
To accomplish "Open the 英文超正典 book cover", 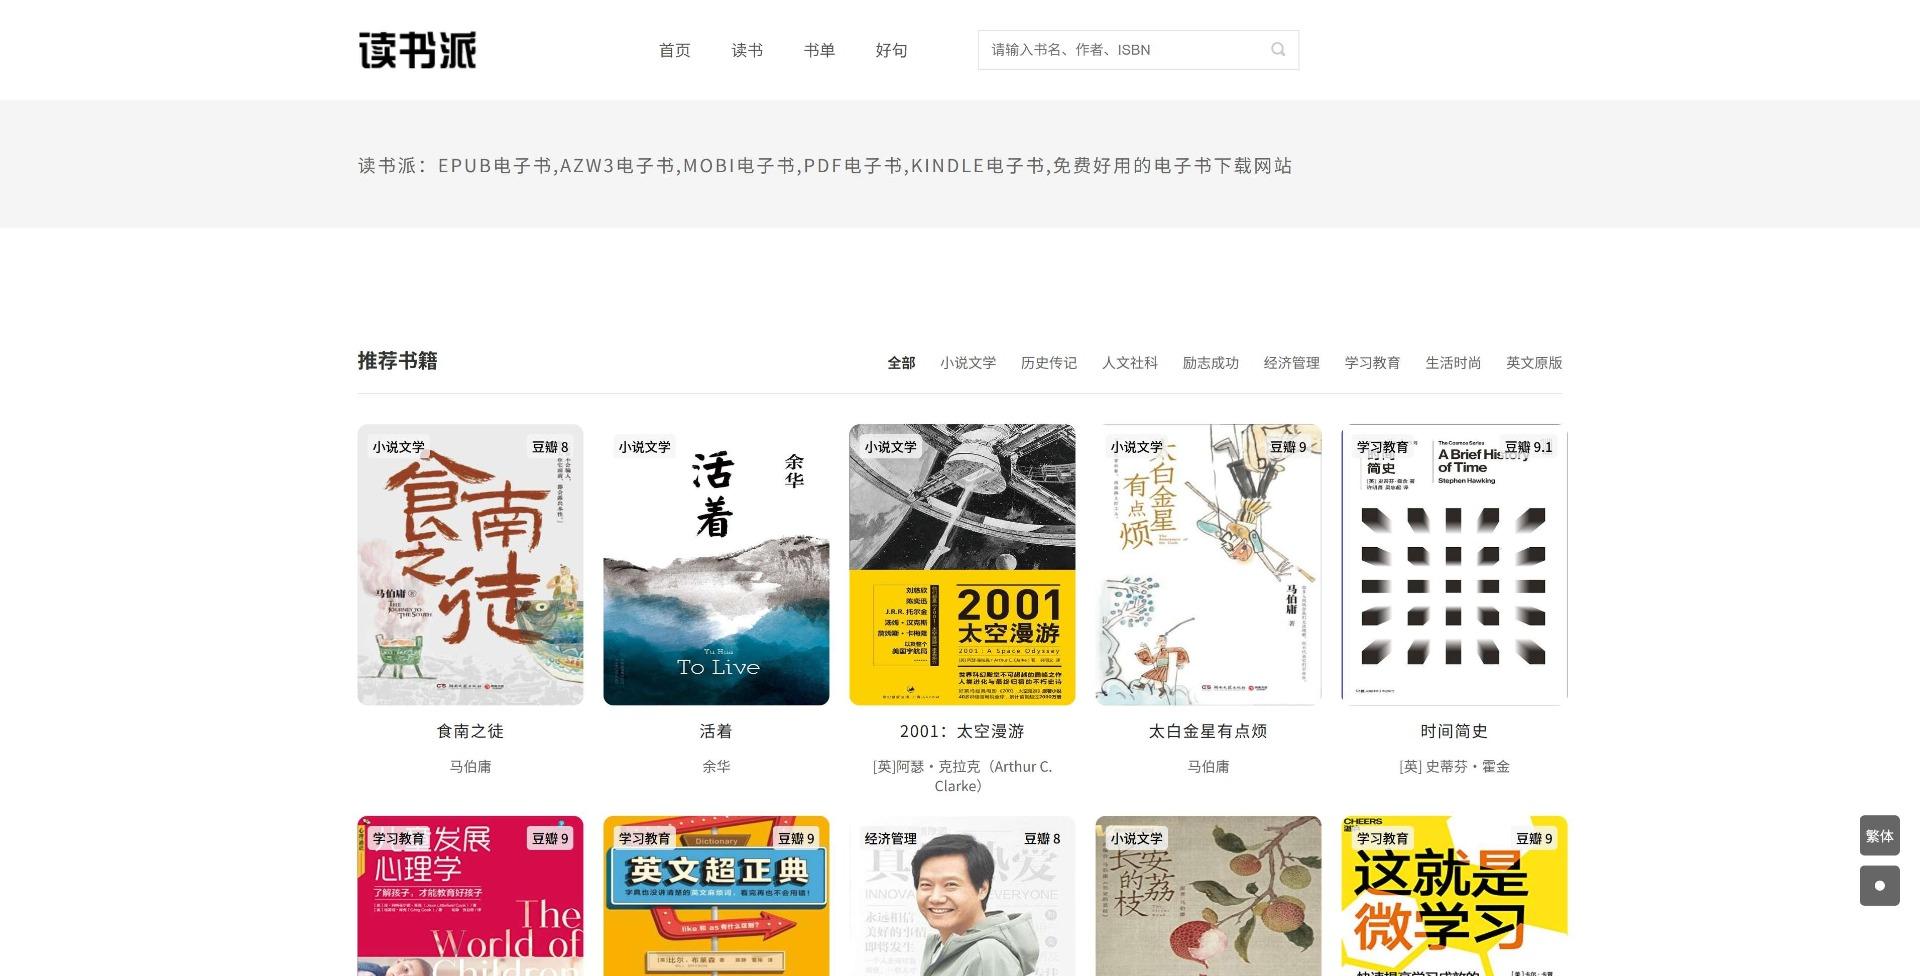I will point(716,896).
